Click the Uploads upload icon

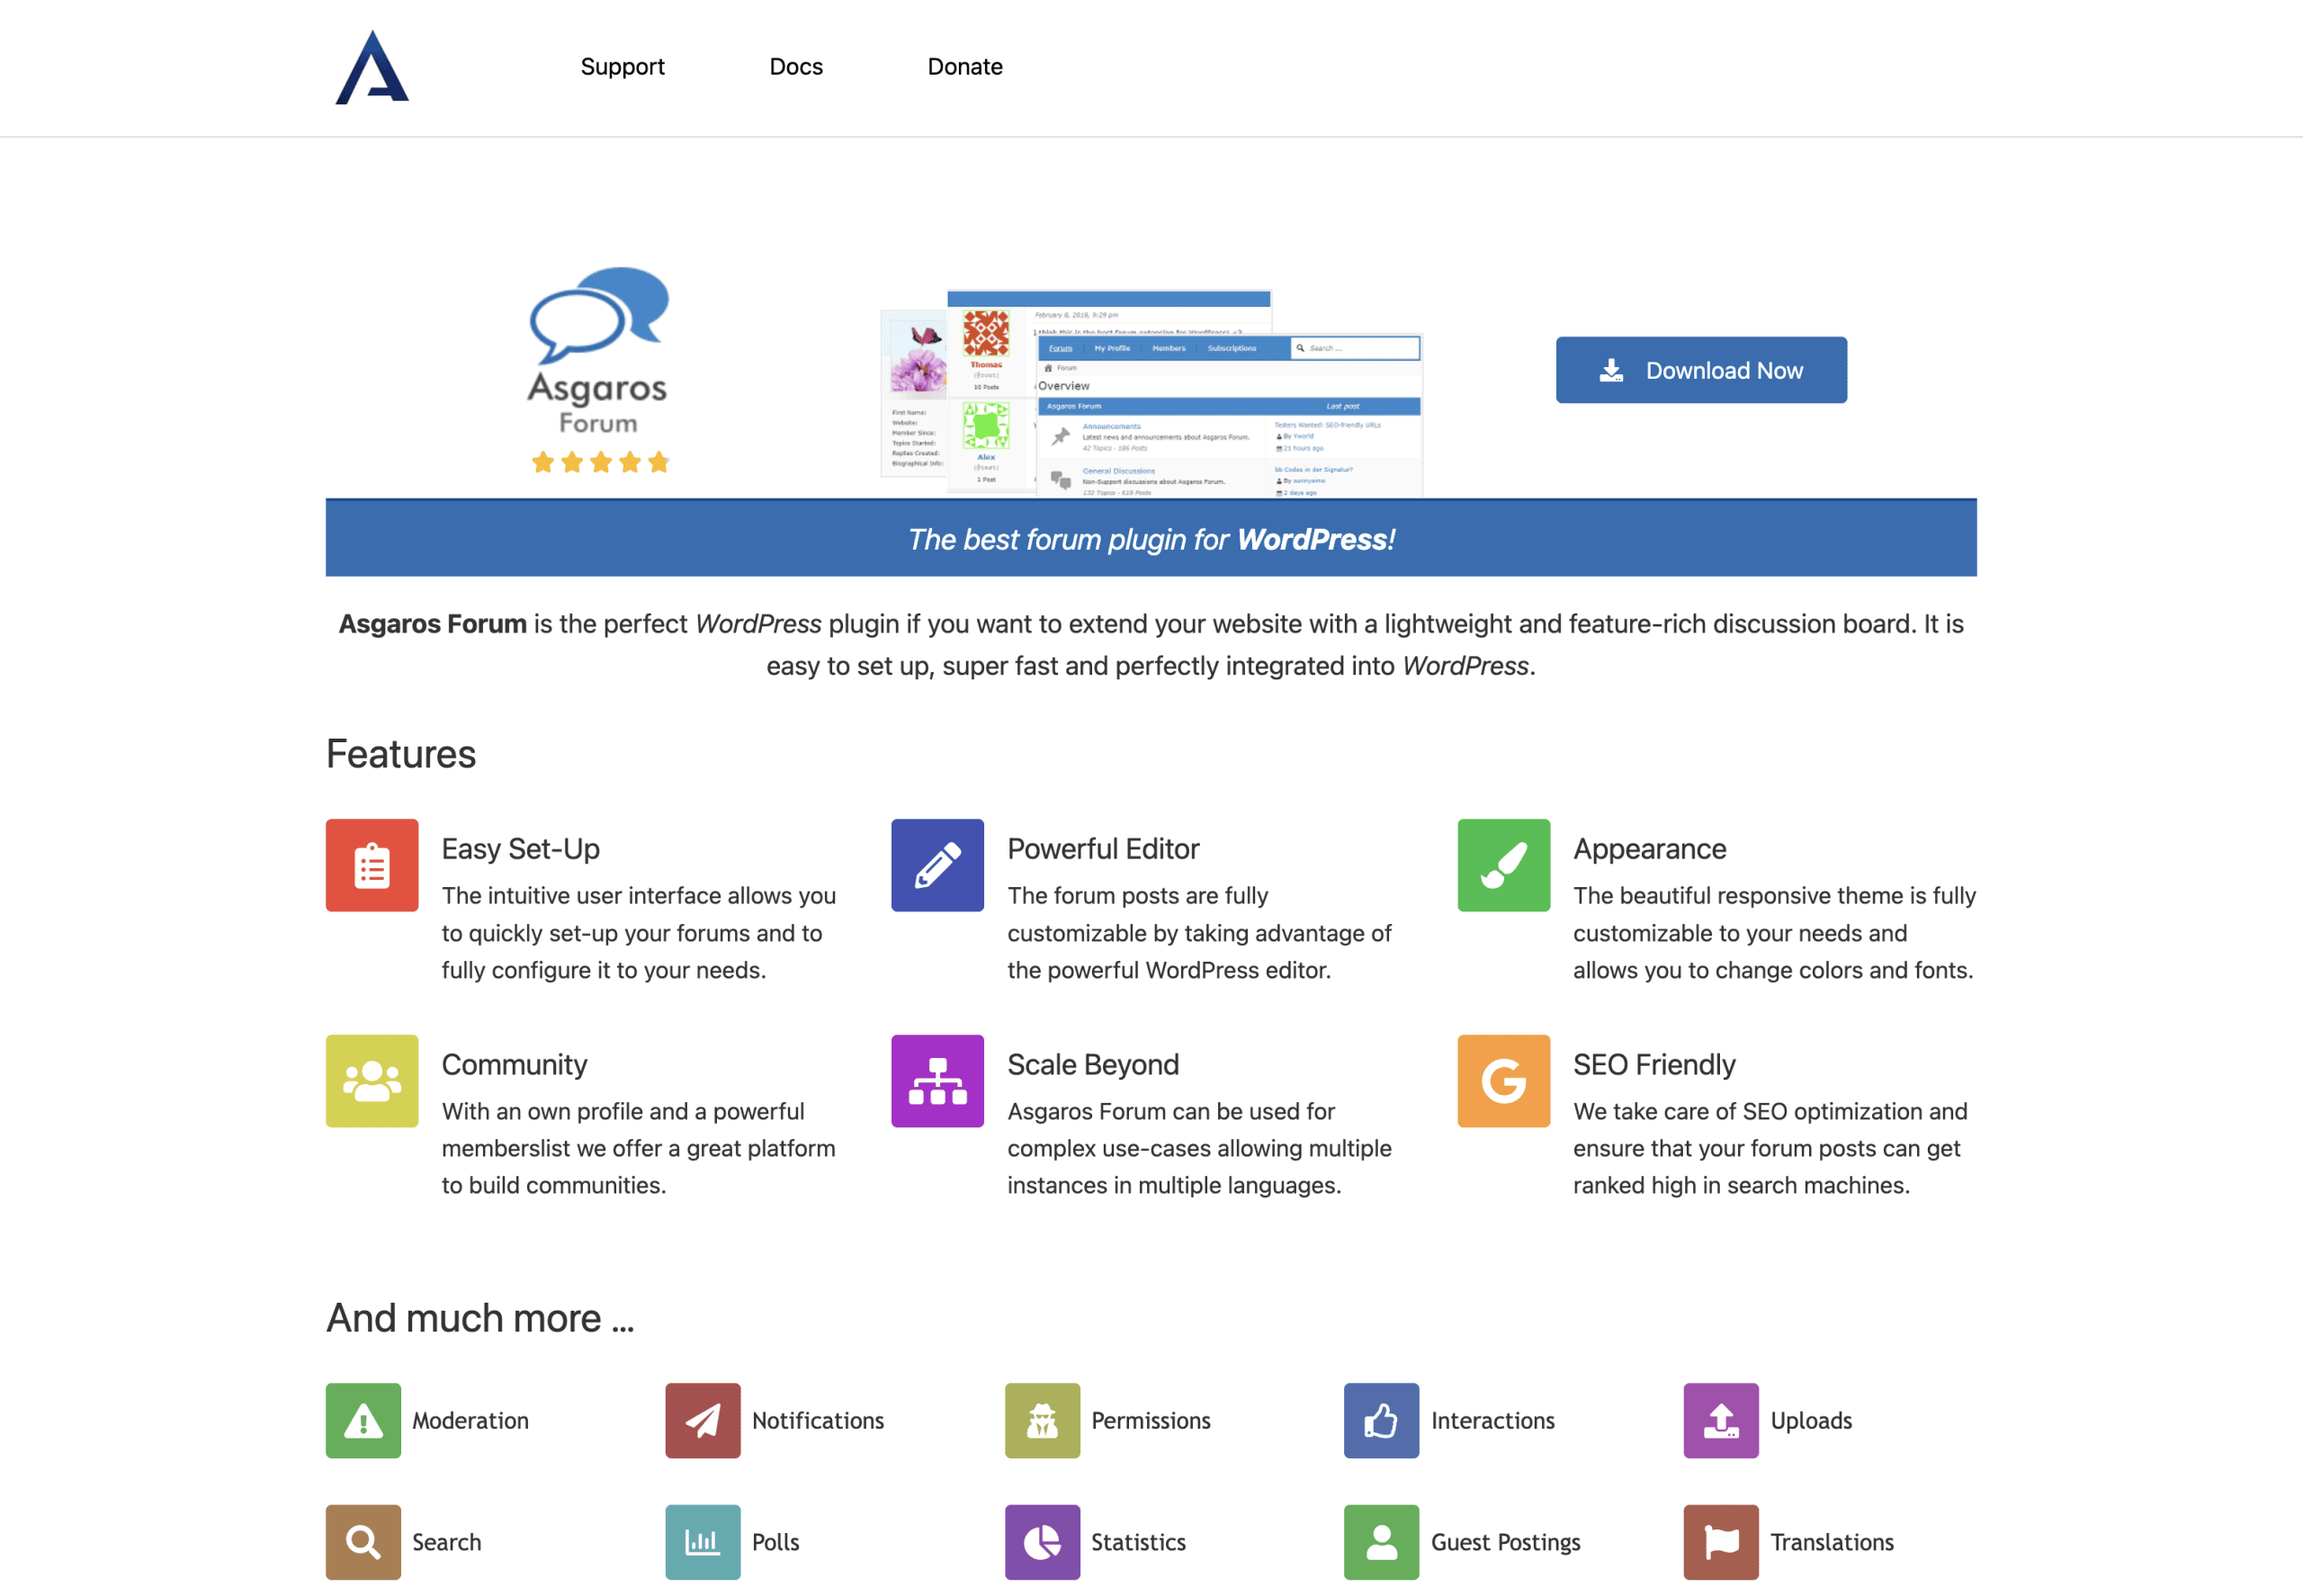pyautogui.click(x=1721, y=1420)
